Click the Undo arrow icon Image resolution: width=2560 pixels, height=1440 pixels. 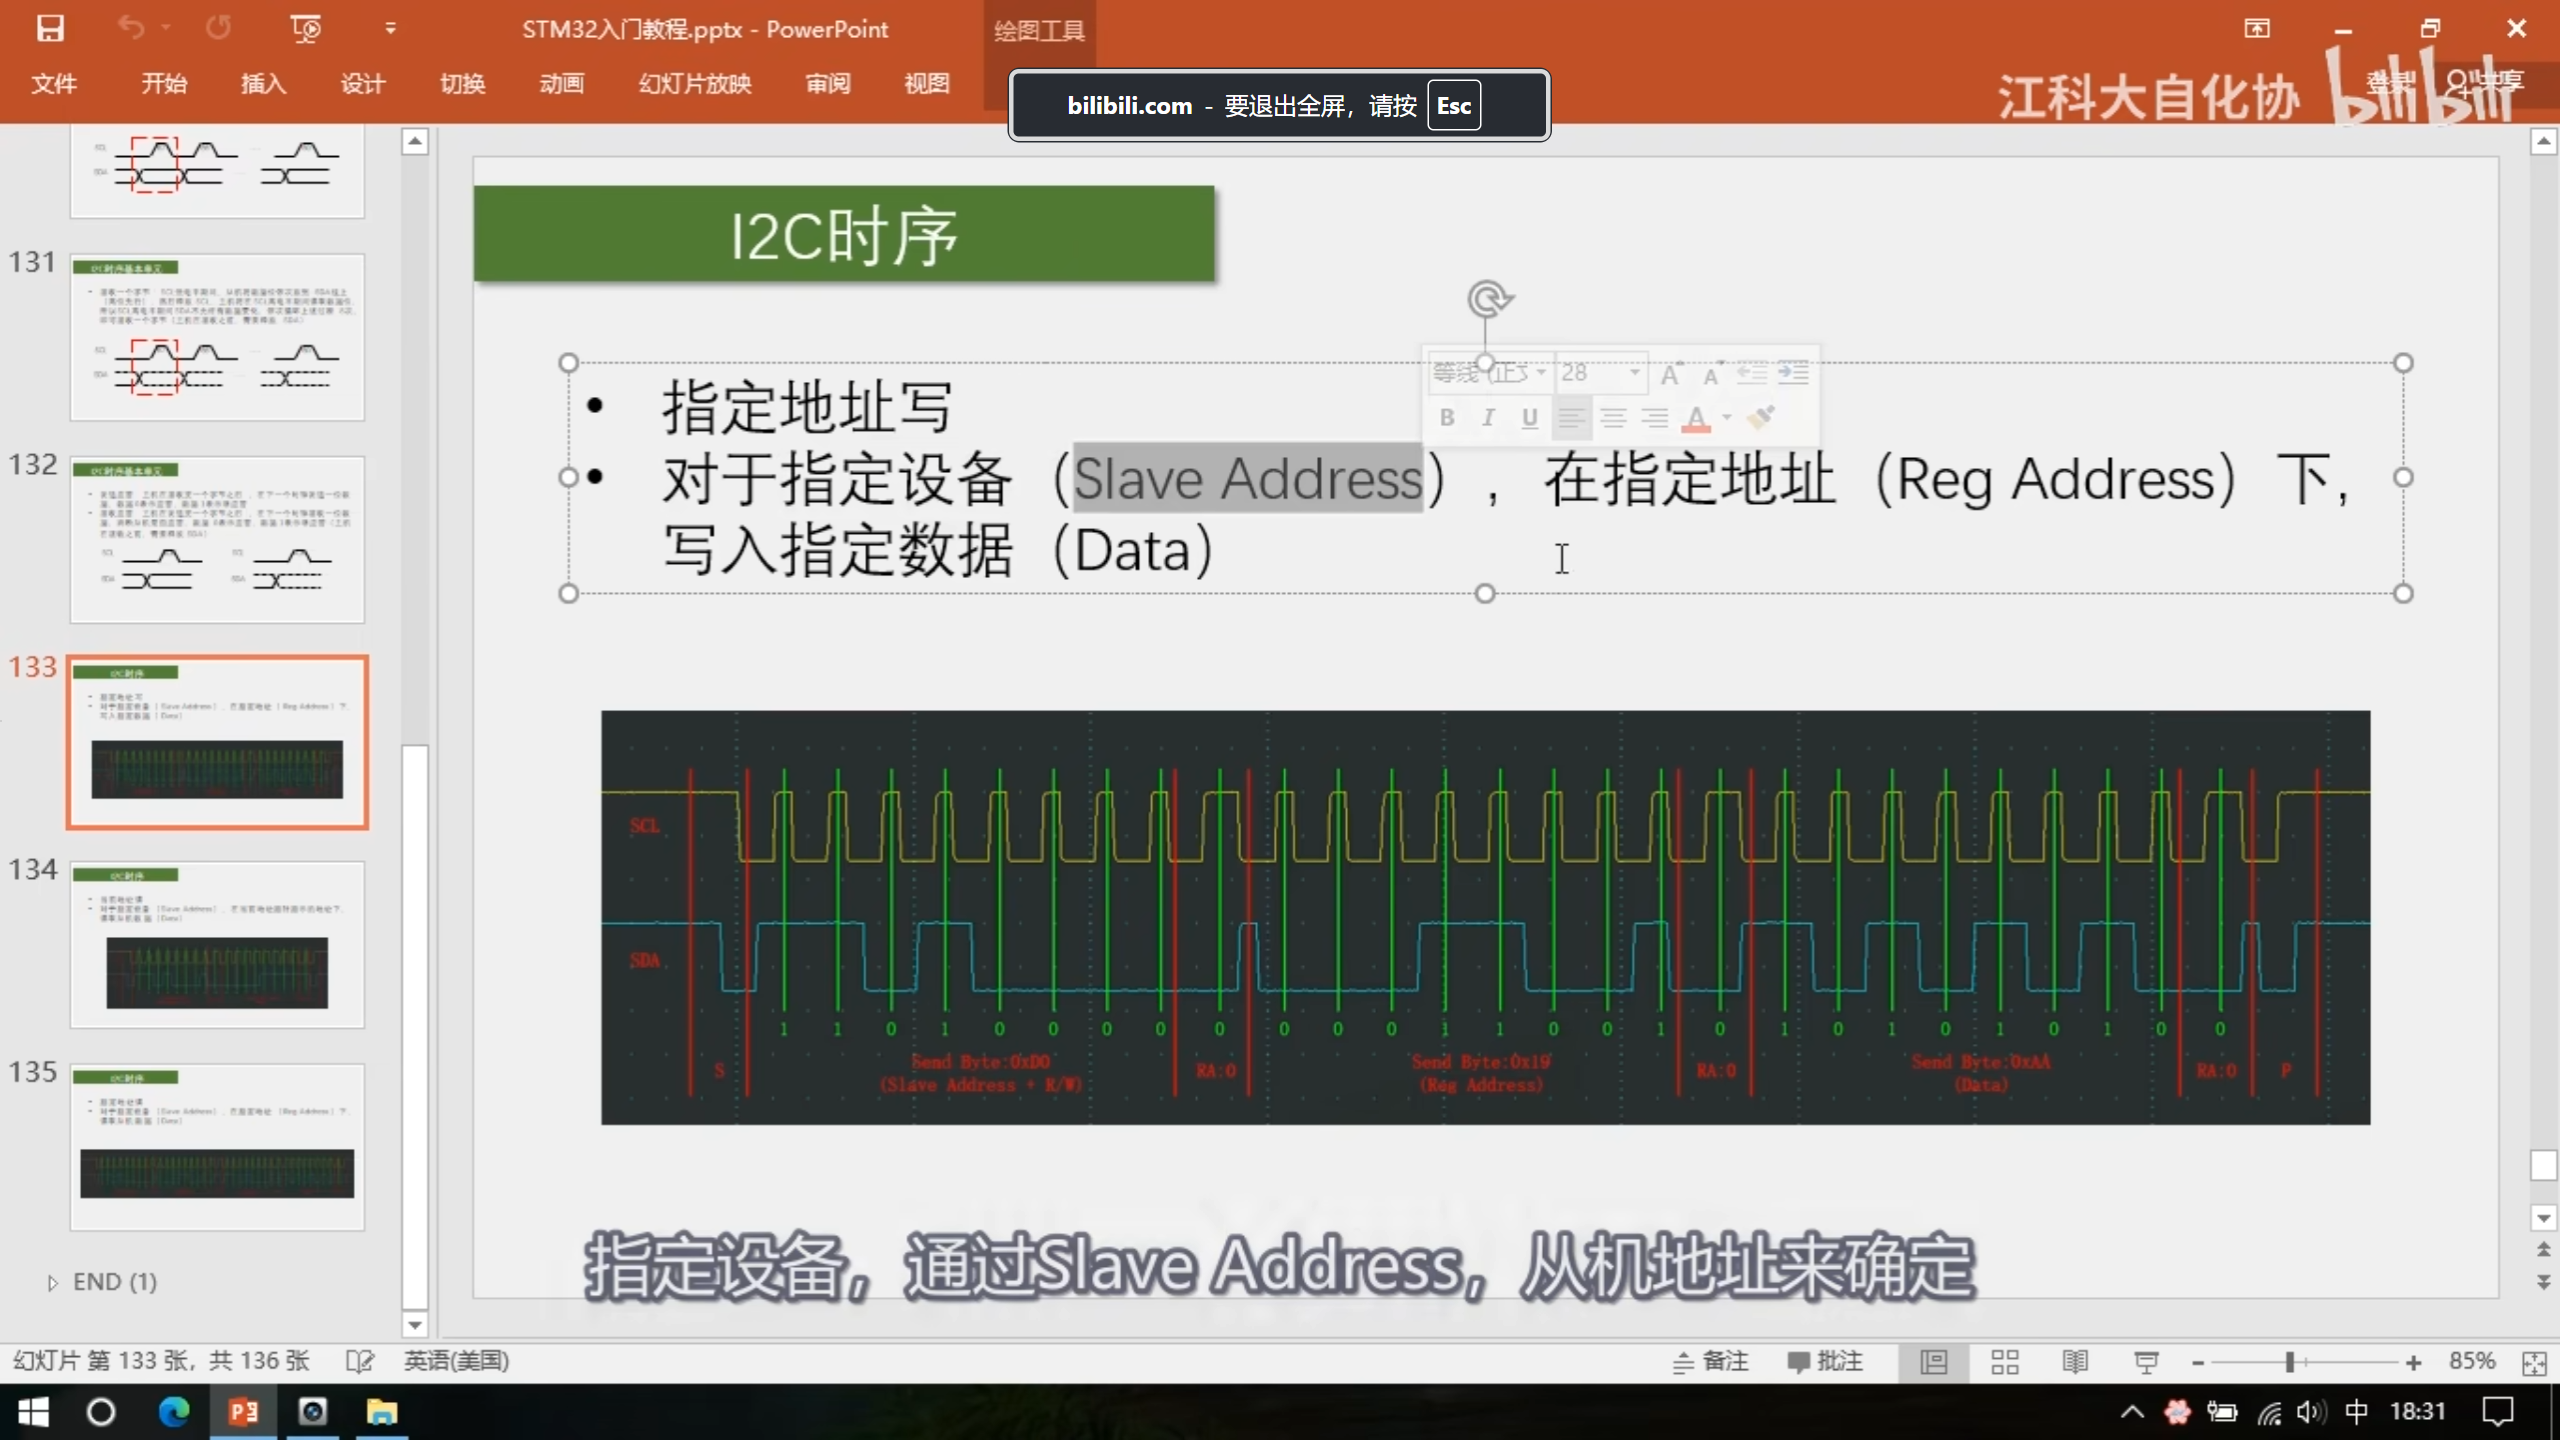click(131, 28)
